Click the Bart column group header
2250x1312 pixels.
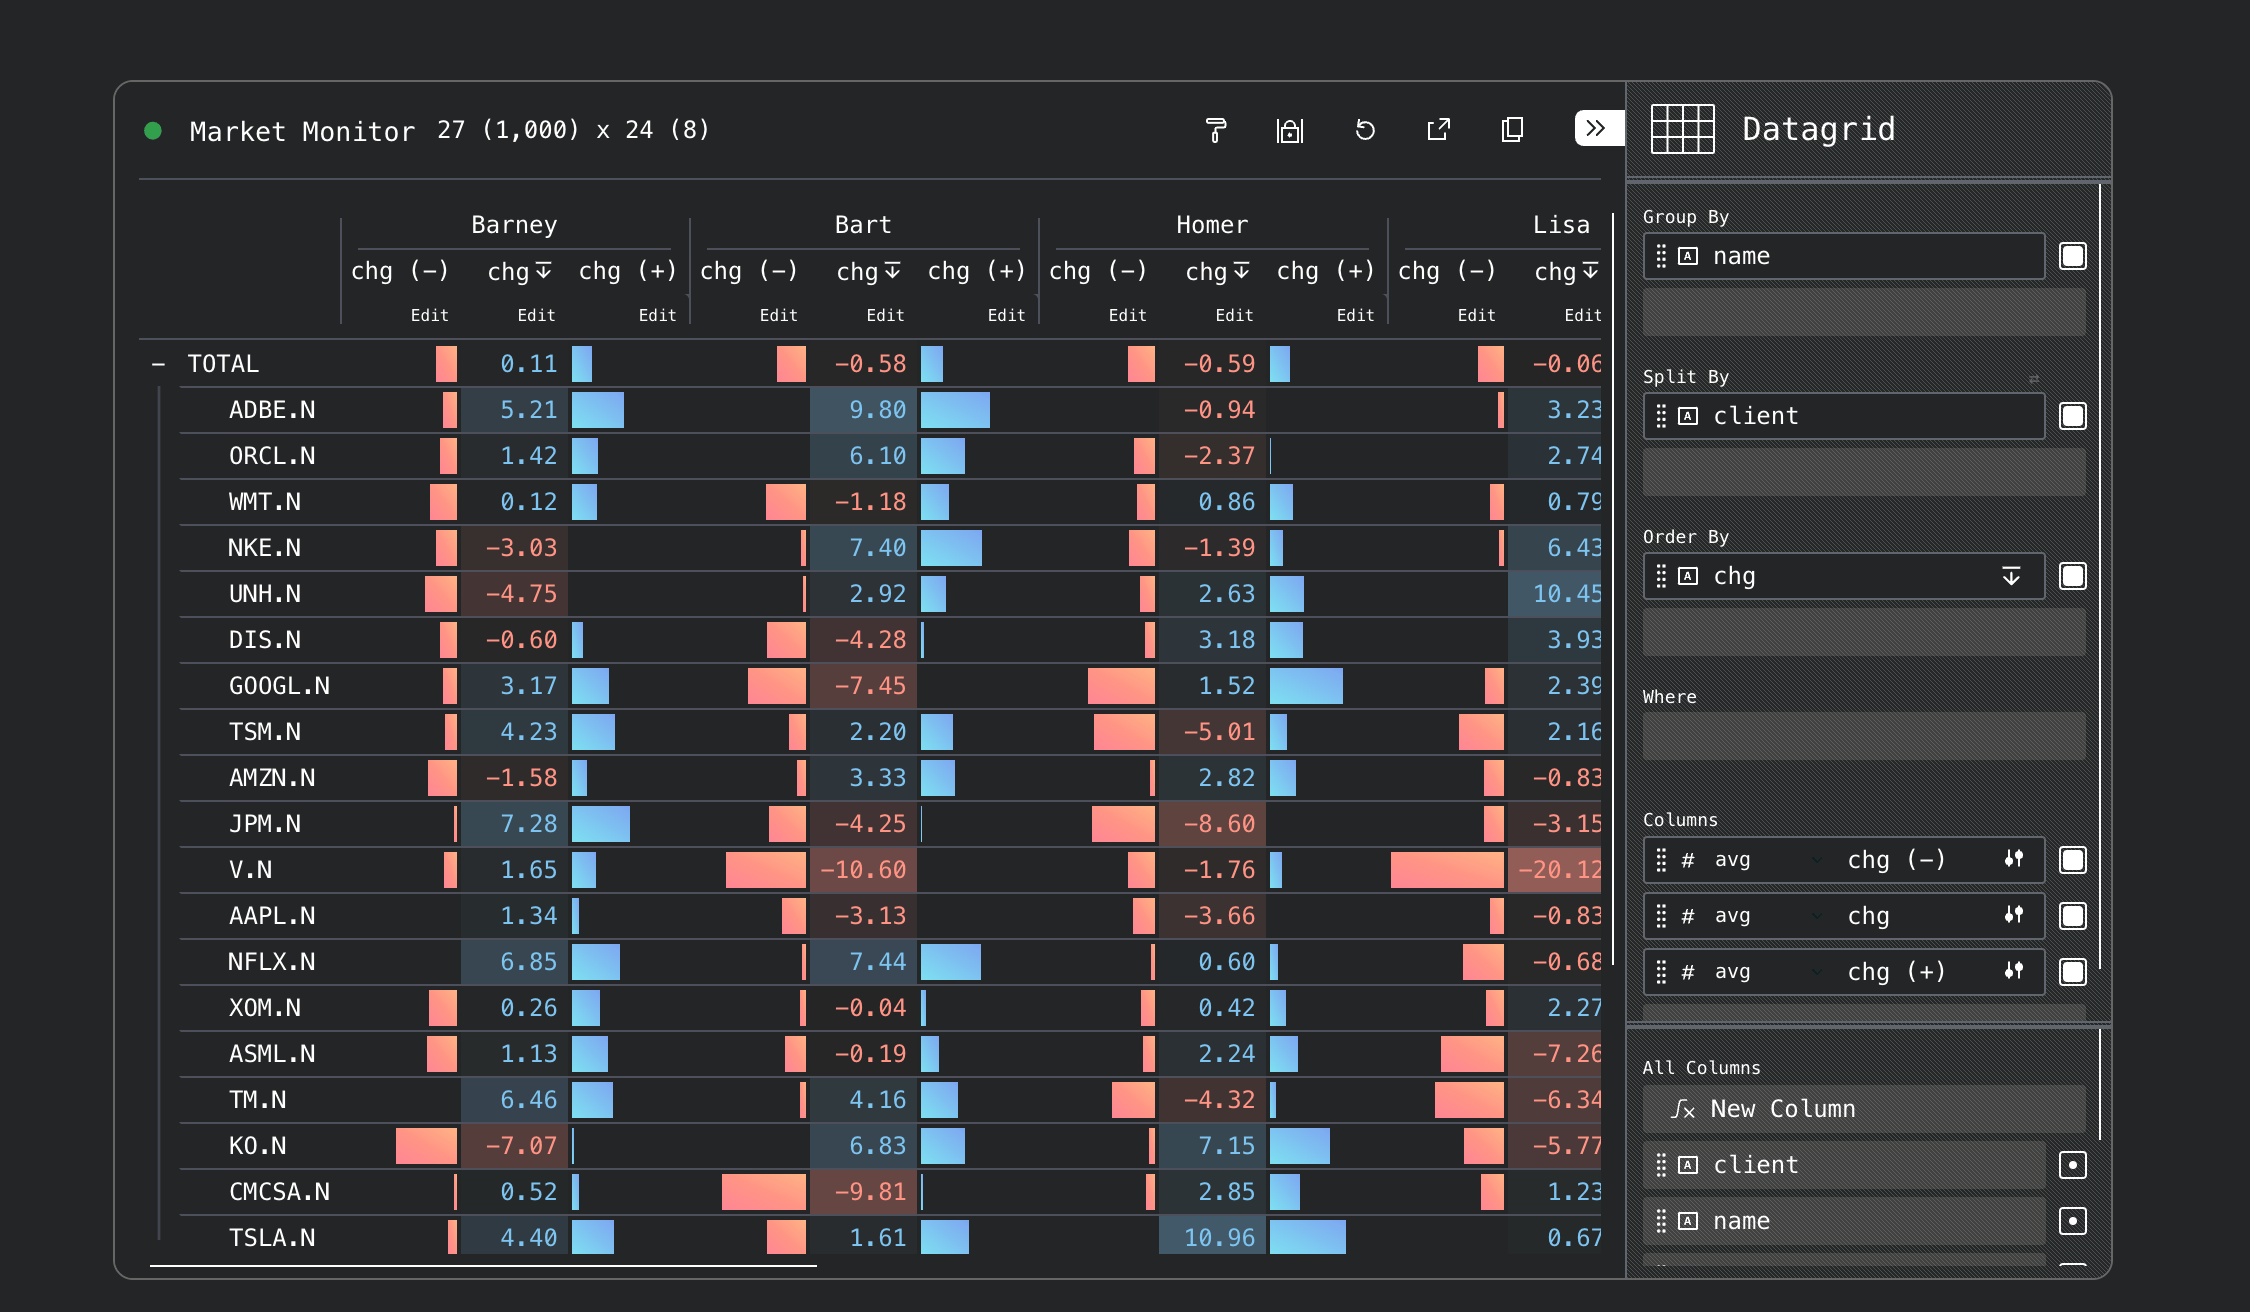[x=862, y=225]
